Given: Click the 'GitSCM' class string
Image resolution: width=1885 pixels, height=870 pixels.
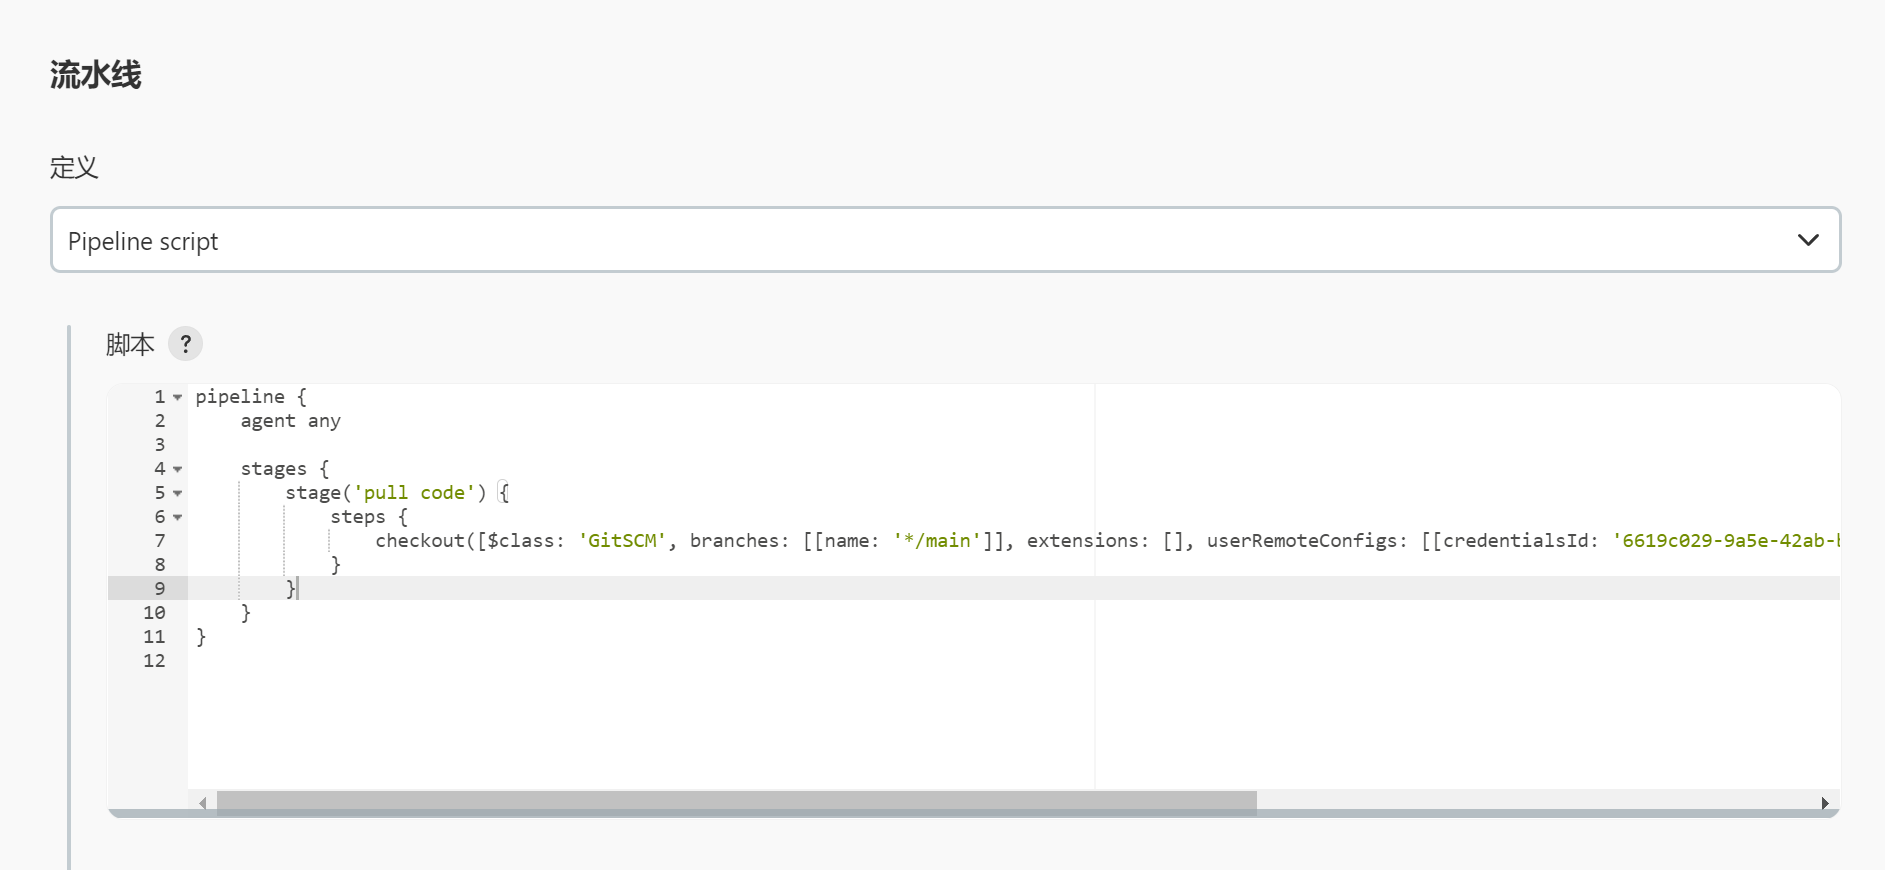Looking at the screenshot, I should click(622, 541).
